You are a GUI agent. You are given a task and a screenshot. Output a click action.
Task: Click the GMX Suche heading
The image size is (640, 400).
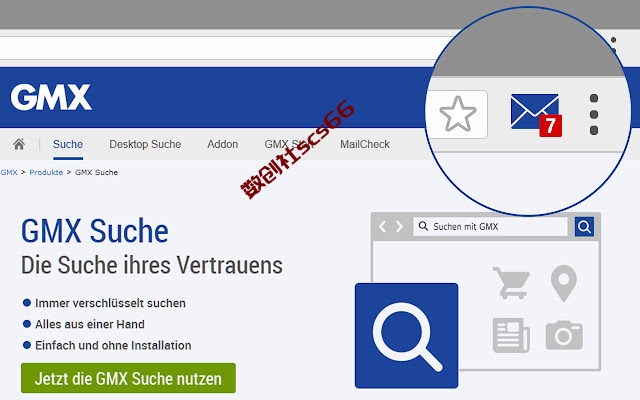(x=95, y=231)
